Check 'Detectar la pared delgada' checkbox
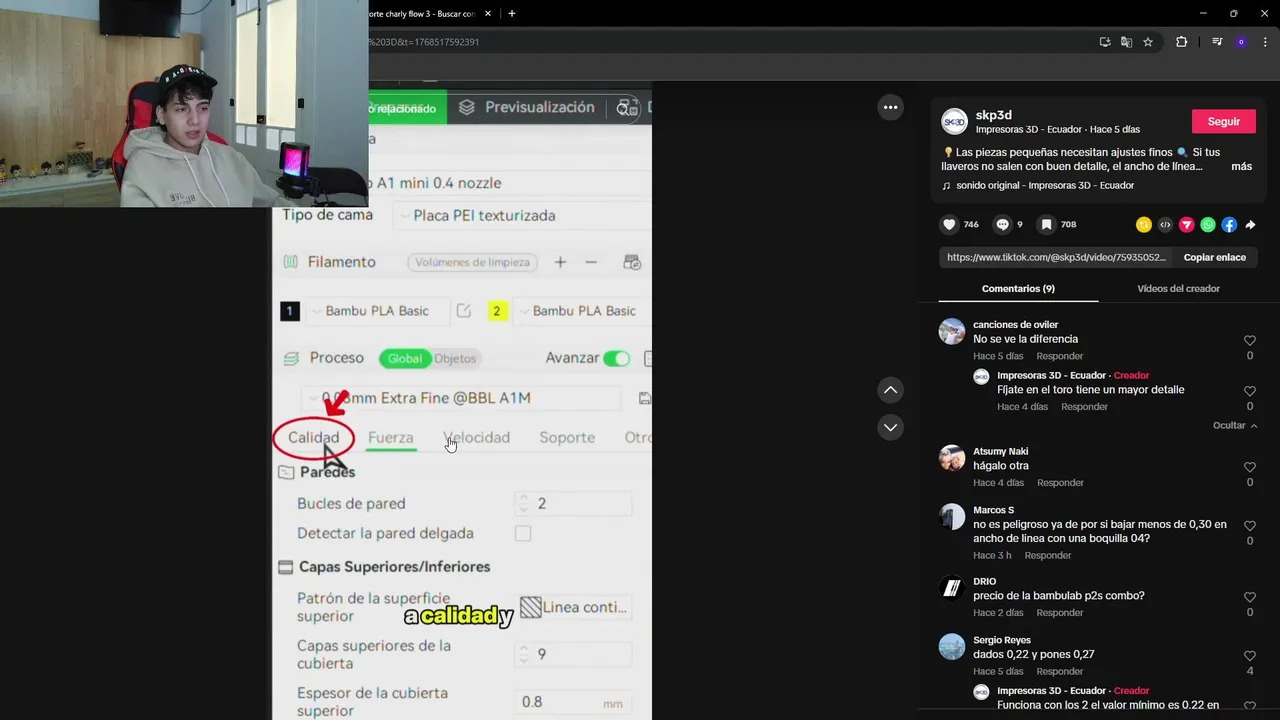The width and height of the screenshot is (1280, 720). click(x=523, y=534)
